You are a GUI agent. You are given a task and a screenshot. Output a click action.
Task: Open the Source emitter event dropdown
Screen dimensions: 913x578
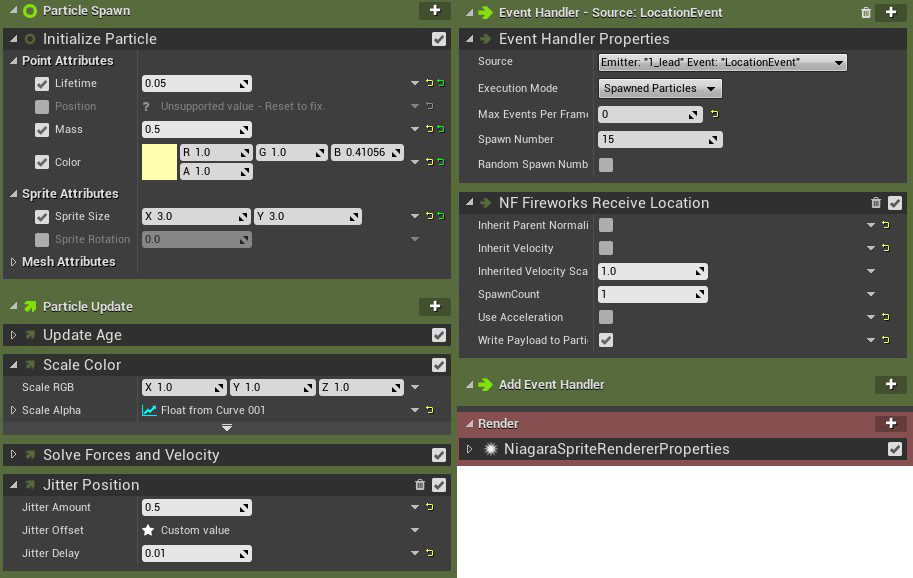pyautogui.click(x=722, y=62)
